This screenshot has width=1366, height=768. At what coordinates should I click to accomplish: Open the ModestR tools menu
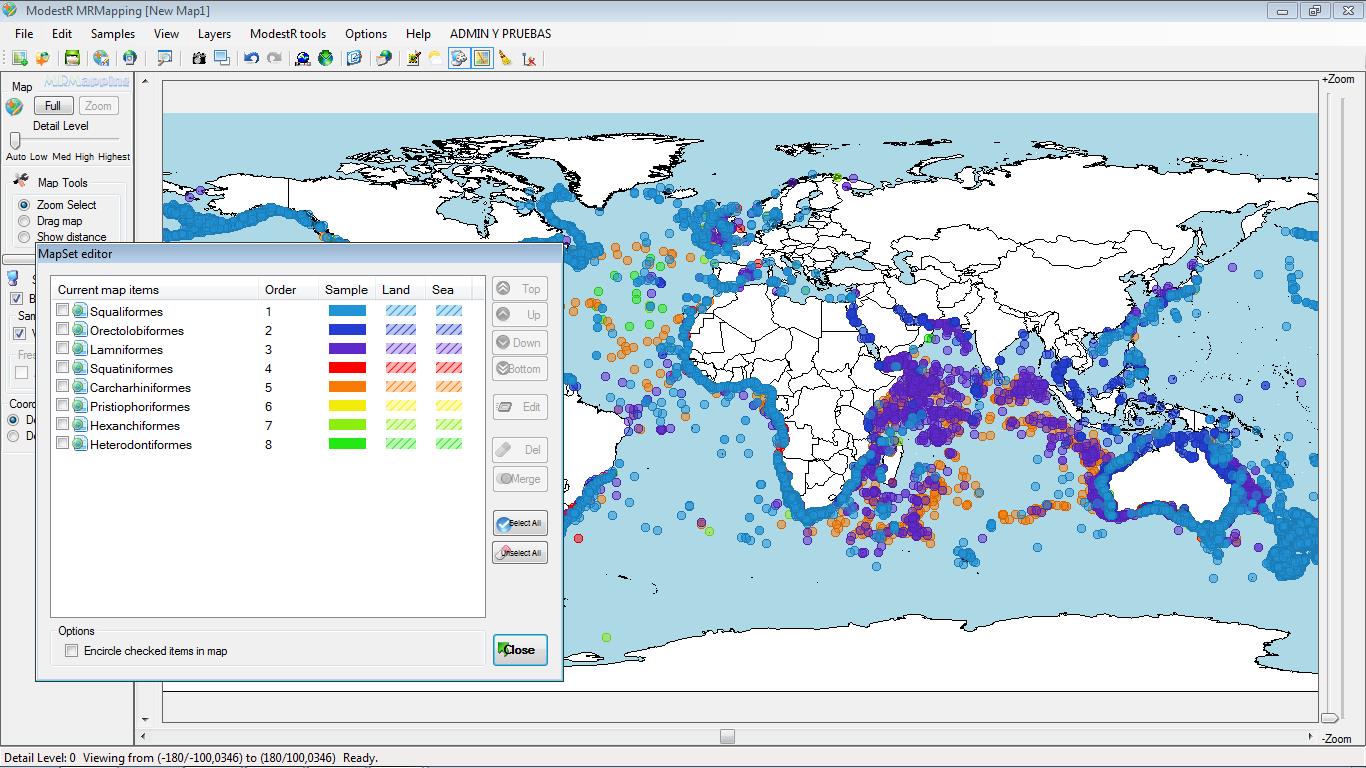pyautogui.click(x=288, y=33)
